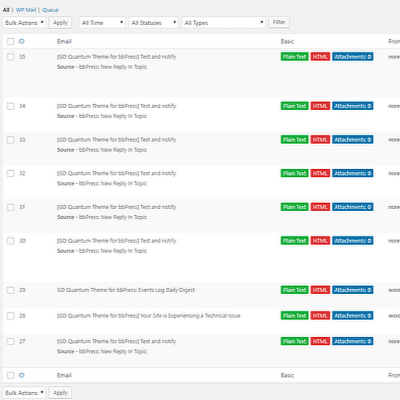Open the All Time period dropdown
The width and height of the screenshot is (400, 400).
102,23
